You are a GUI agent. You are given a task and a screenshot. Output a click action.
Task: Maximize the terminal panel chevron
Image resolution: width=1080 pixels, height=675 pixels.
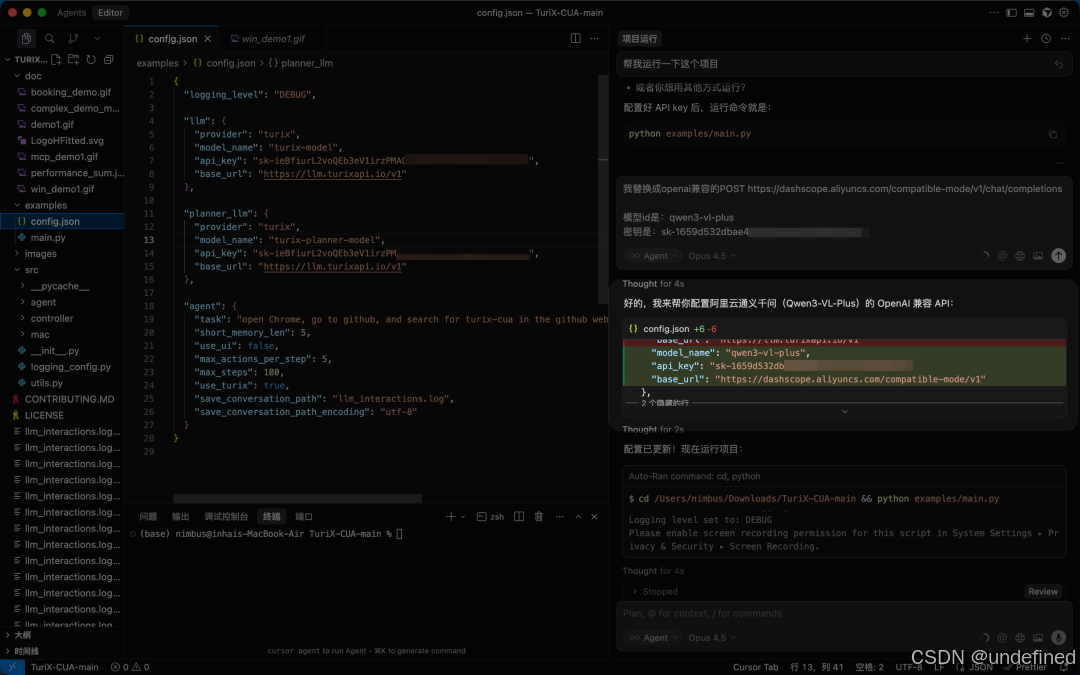tap(578, 517)
